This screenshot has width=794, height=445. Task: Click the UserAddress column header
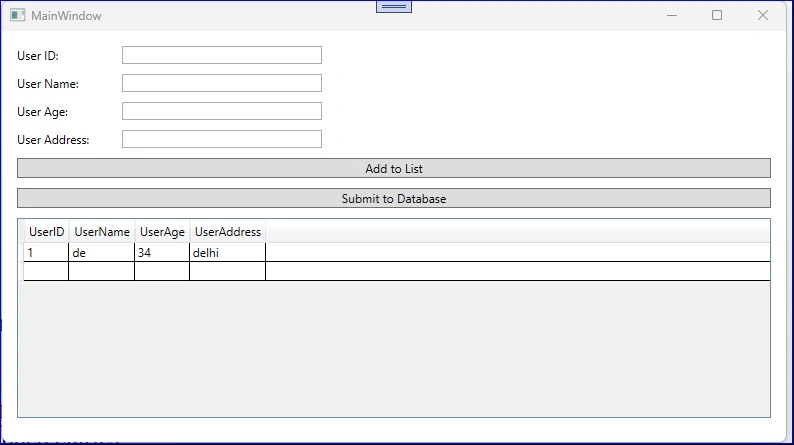(x=227, y=232)
